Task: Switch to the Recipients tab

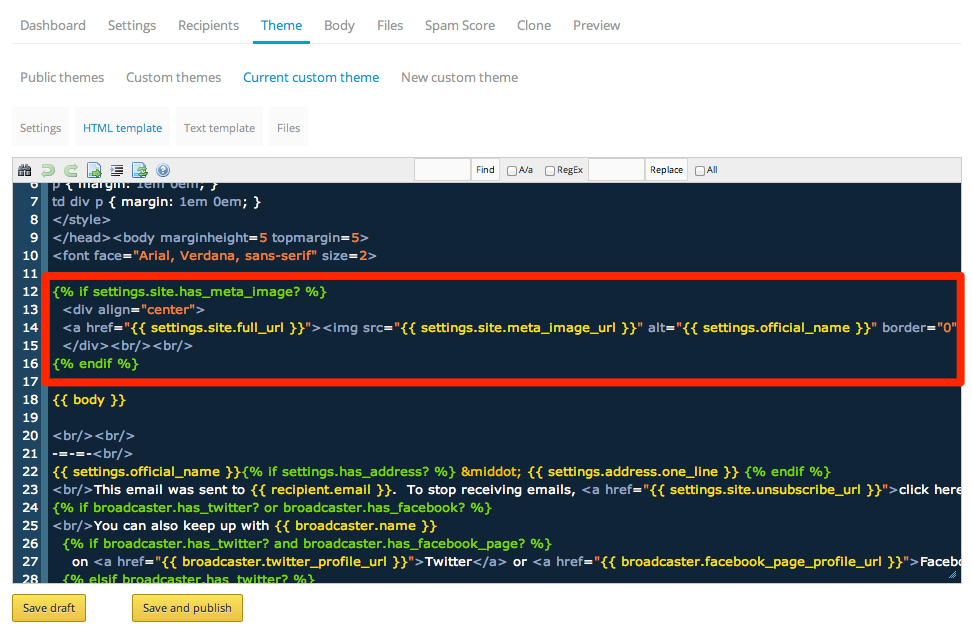Action: point(208,25)
